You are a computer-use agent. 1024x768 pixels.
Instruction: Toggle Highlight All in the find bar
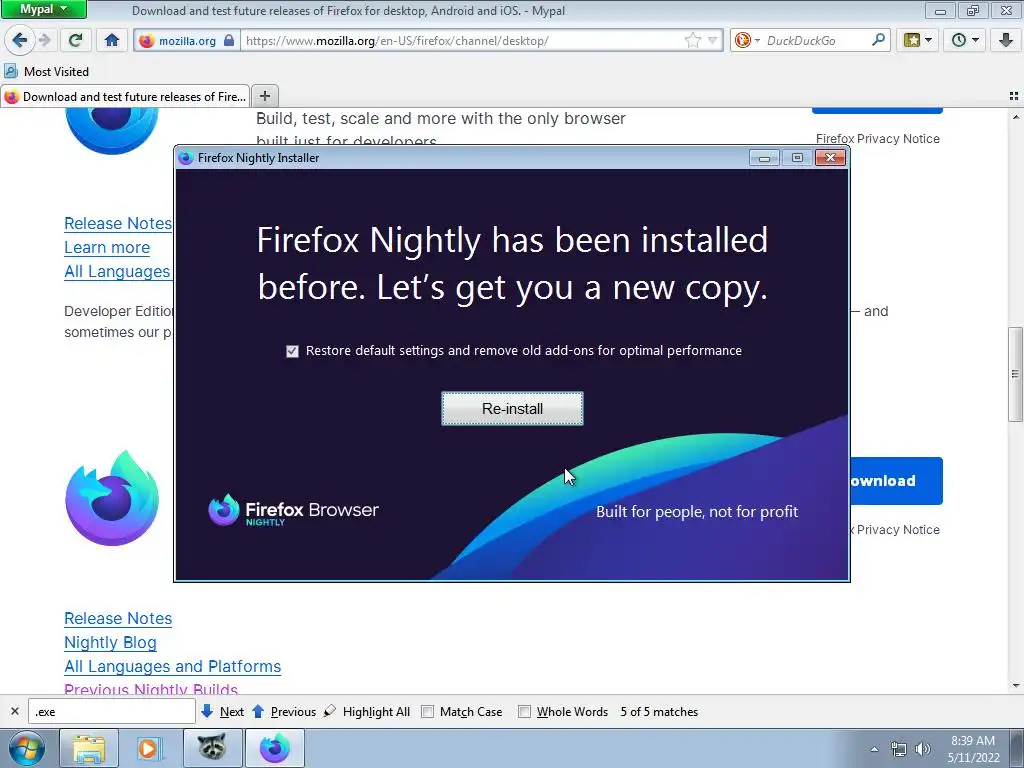(x=368, y=711)
